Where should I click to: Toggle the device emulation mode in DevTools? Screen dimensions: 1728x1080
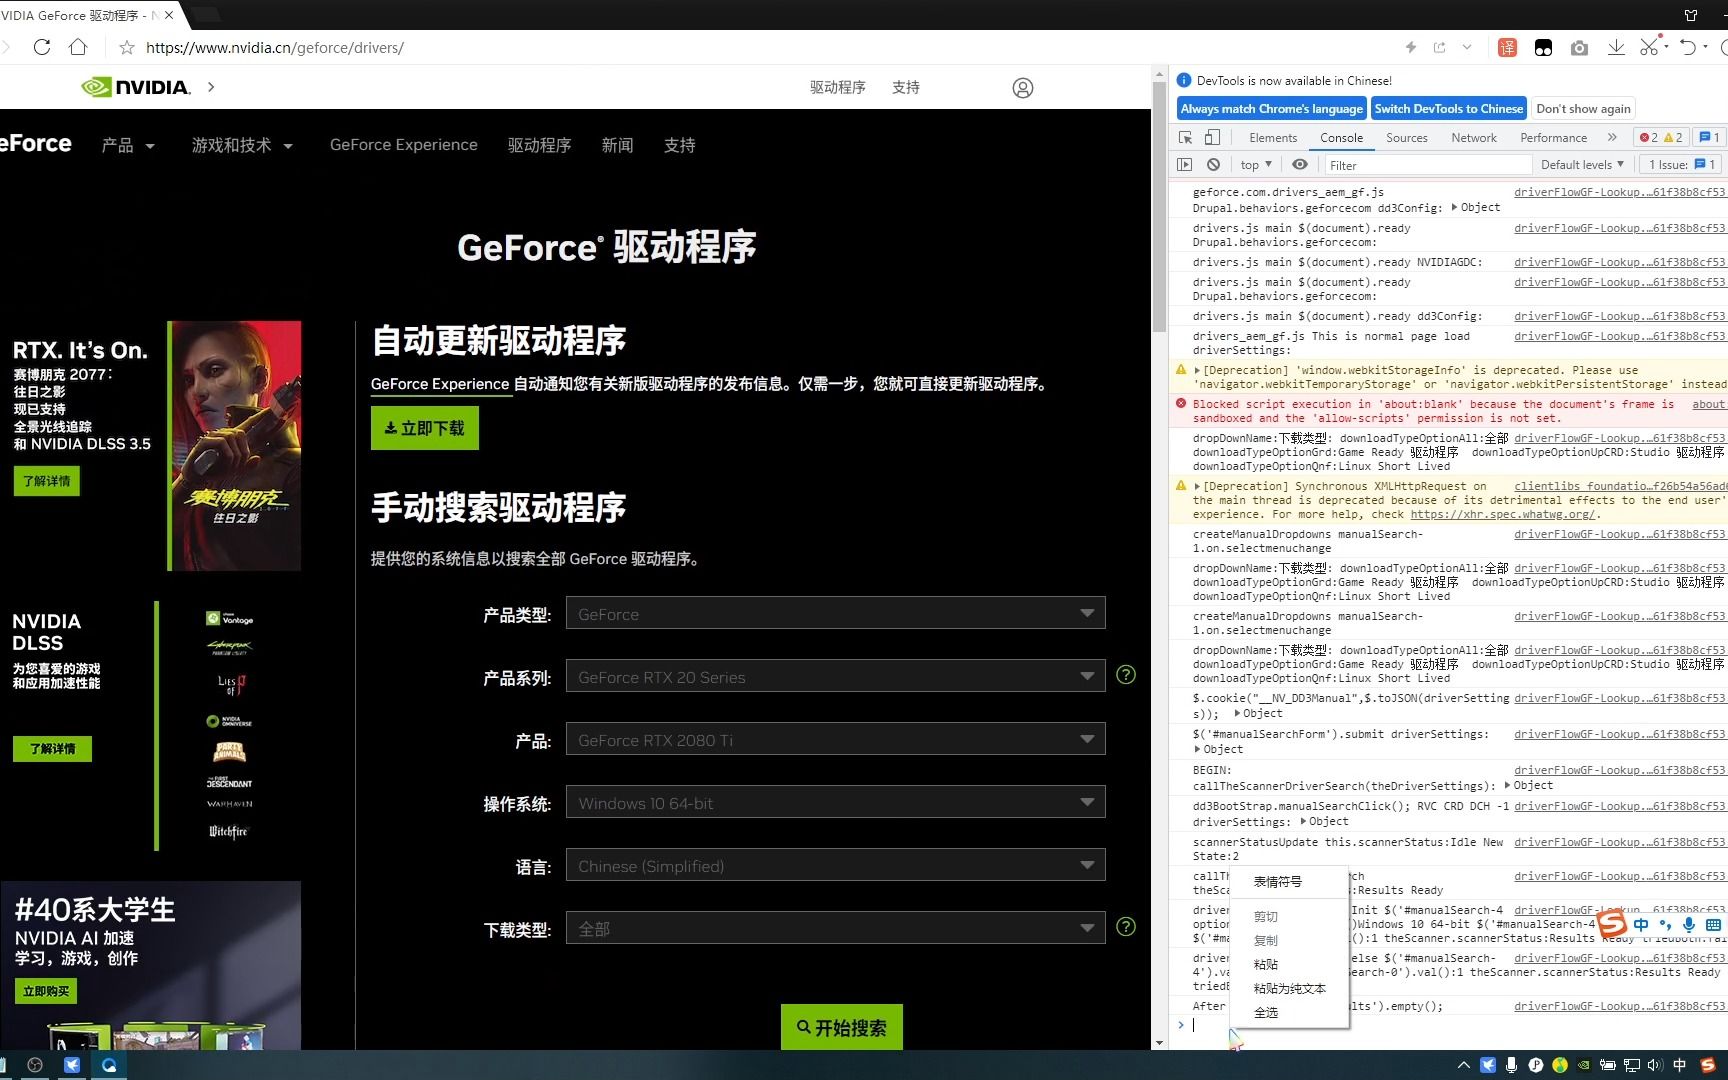point(1211,137)
